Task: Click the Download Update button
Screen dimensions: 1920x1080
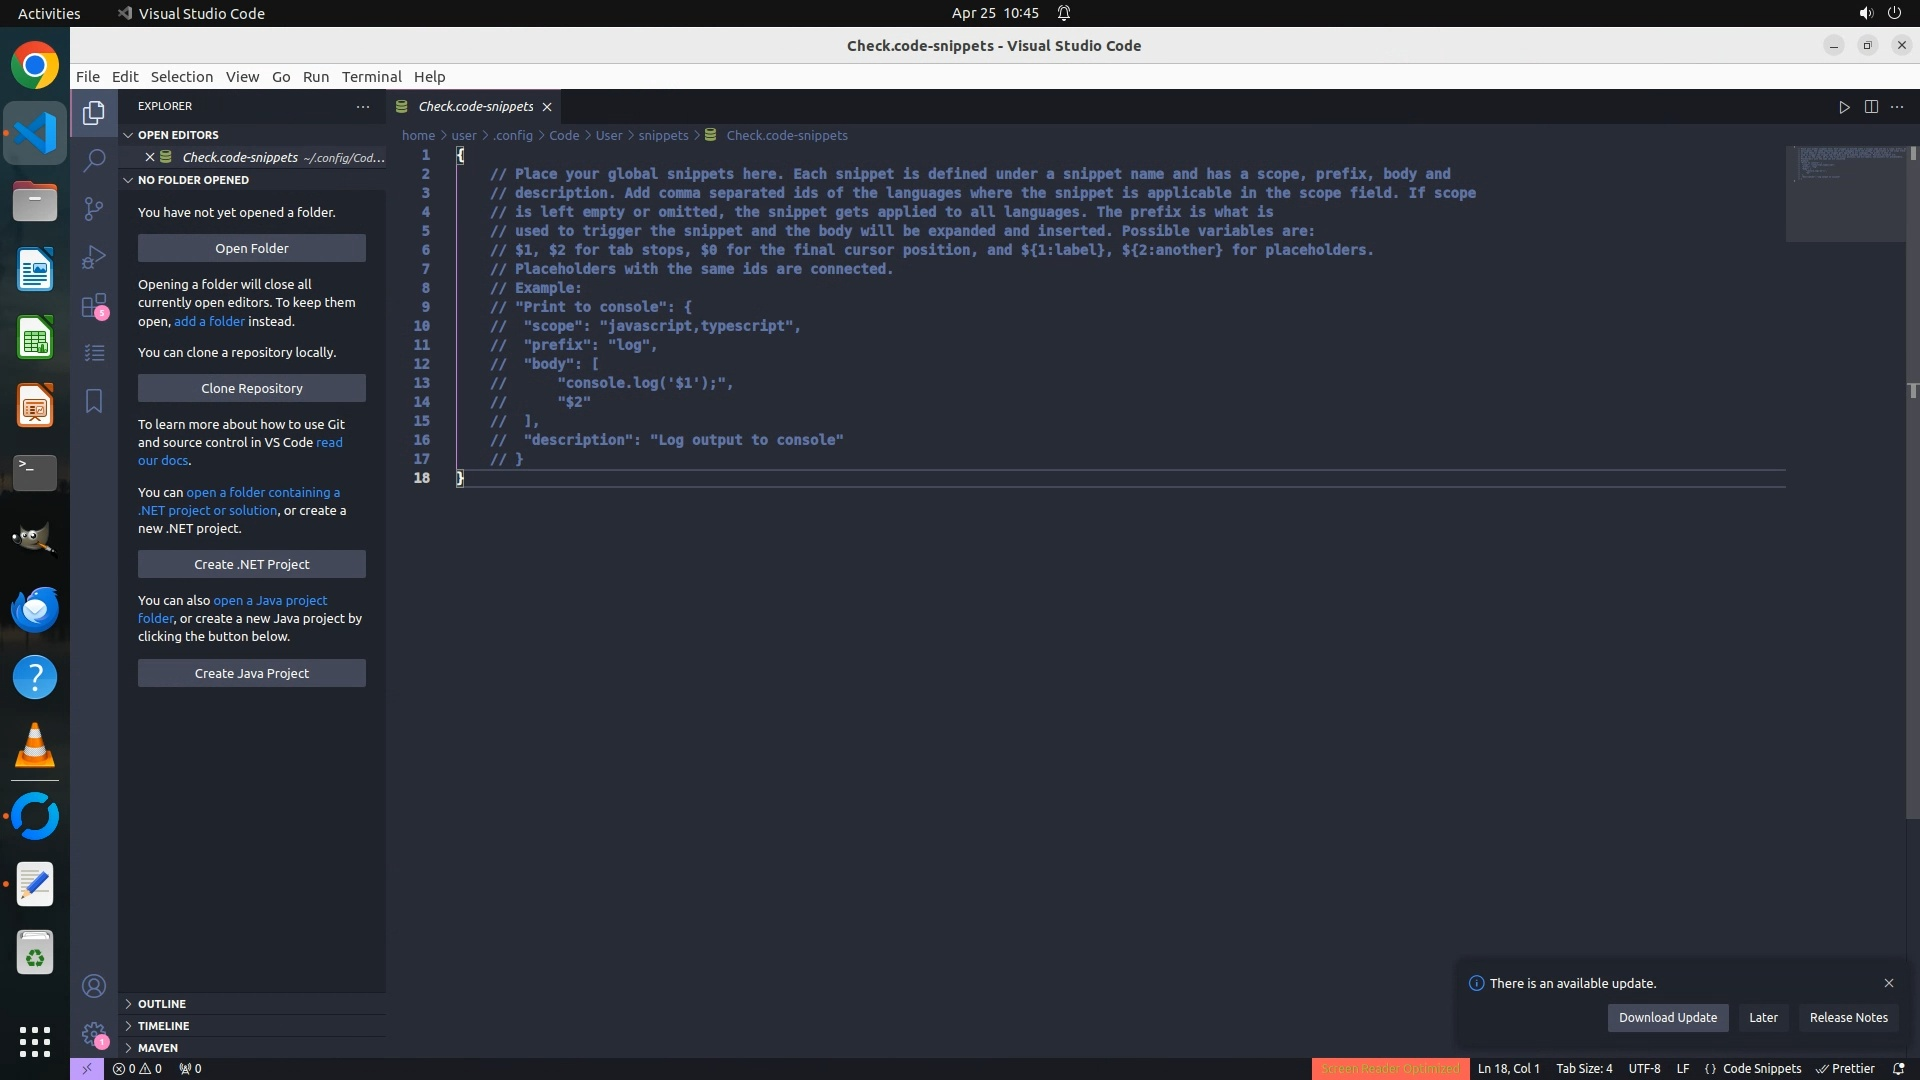Action: tap(1667, 1018)
